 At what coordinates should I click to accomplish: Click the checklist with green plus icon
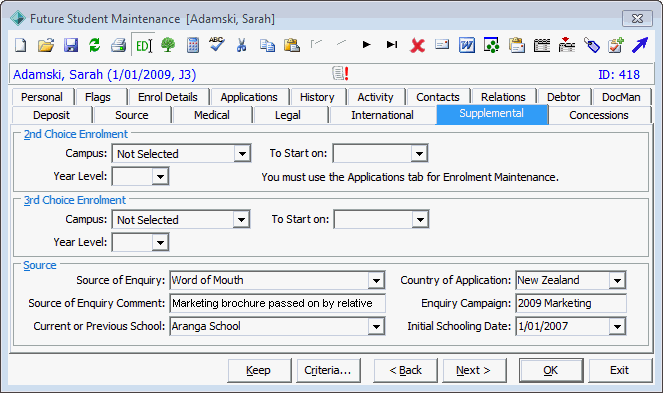coord(616,45)
